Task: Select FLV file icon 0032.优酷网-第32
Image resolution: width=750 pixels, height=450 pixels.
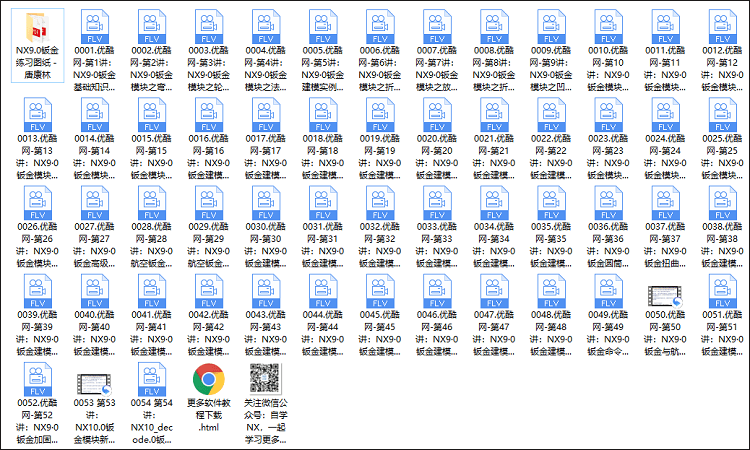Action: tap(380, 203)
